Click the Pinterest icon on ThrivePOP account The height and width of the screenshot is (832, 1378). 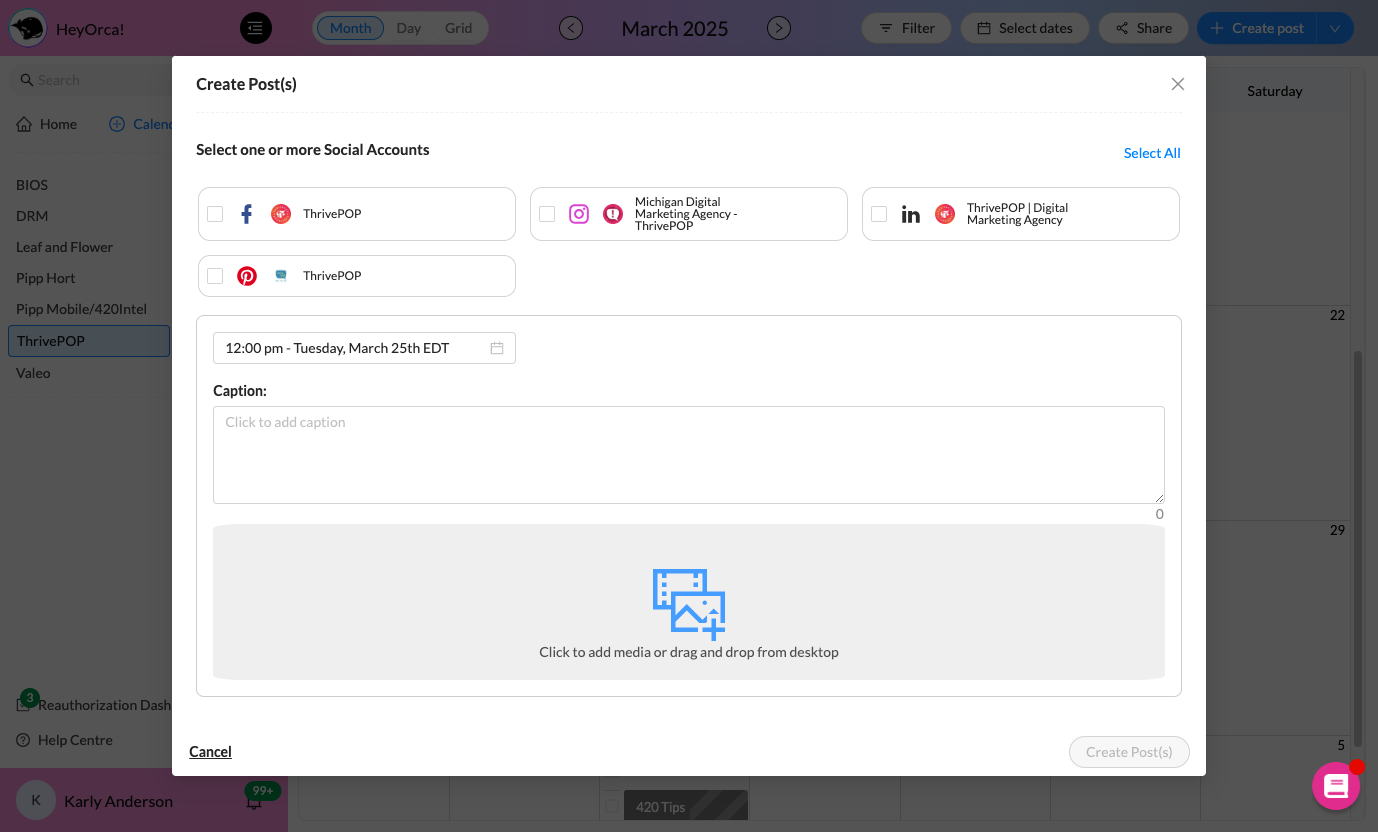pos(247,276)
